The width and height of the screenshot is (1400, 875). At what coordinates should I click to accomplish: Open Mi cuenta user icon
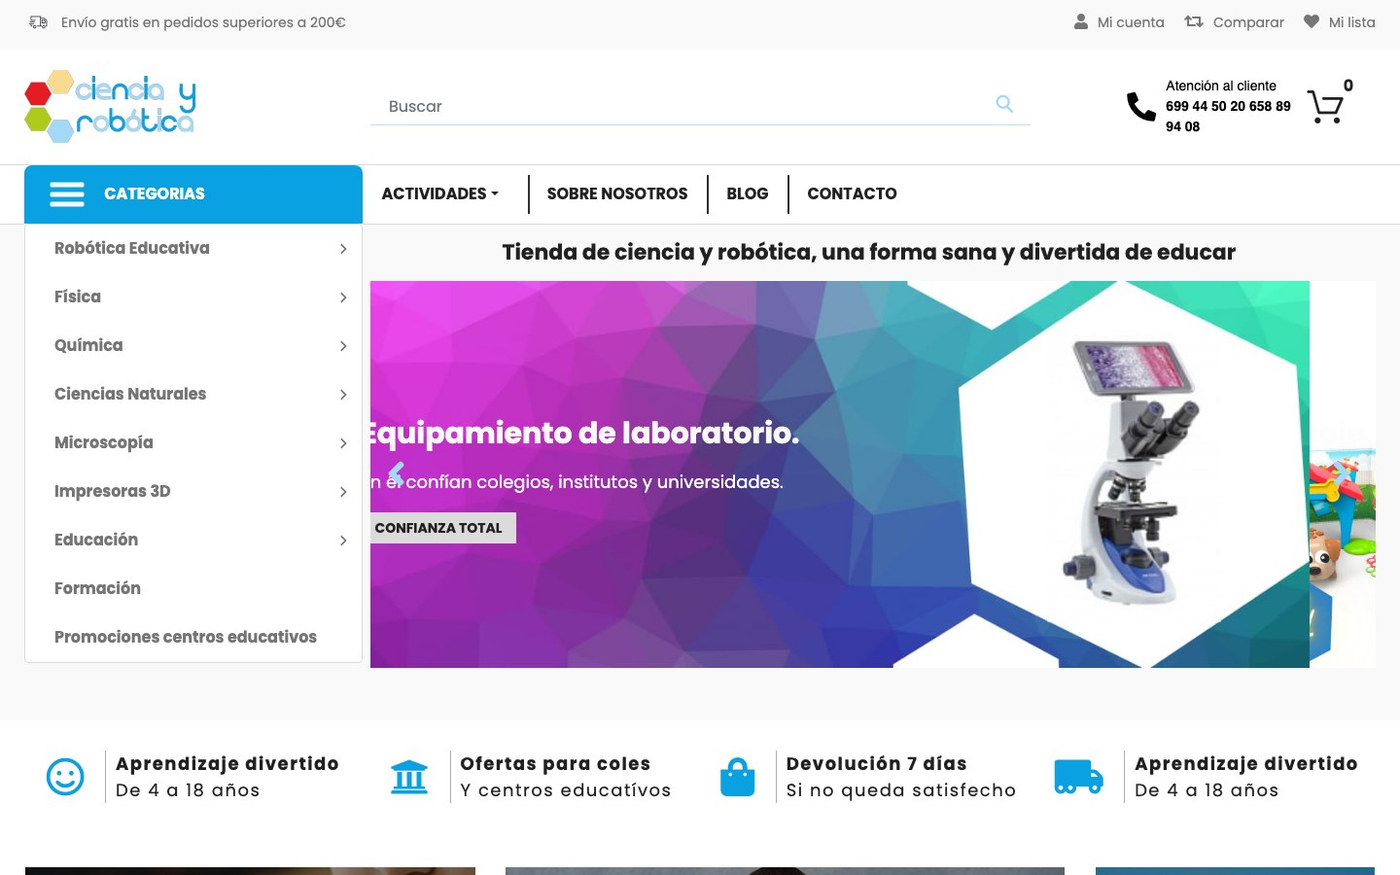(x=1081, y=21)
